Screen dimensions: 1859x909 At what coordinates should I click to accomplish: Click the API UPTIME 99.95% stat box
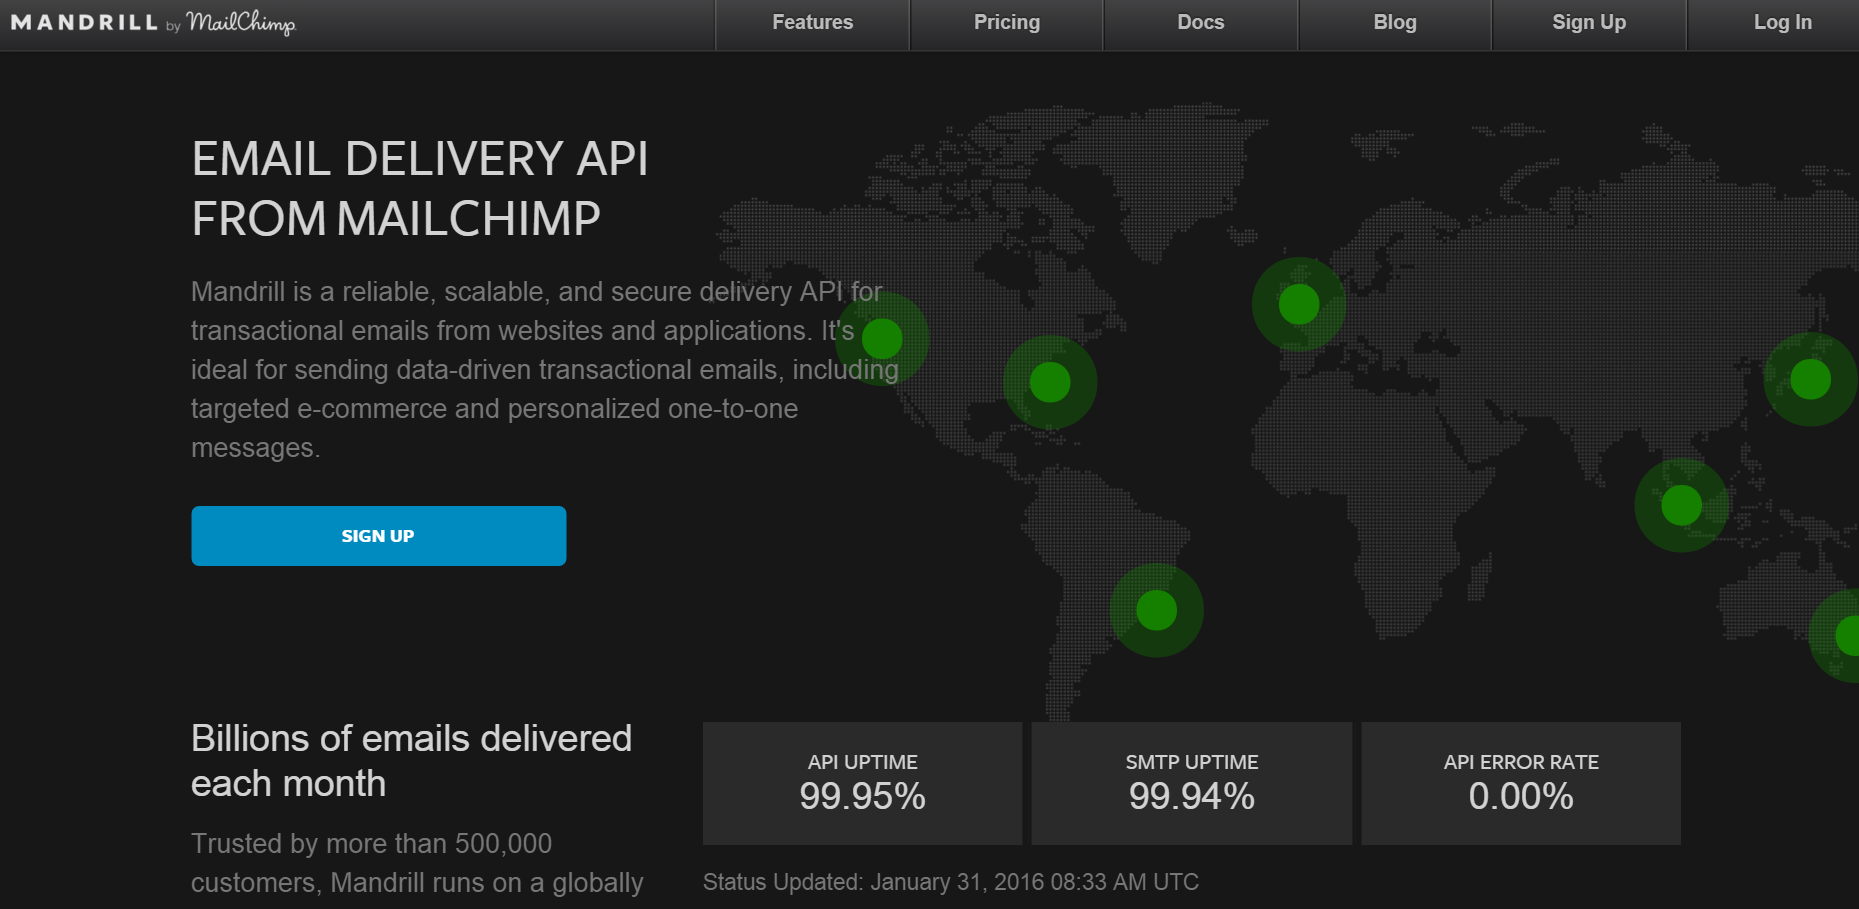pyautogui.click(x=862, y=783)
